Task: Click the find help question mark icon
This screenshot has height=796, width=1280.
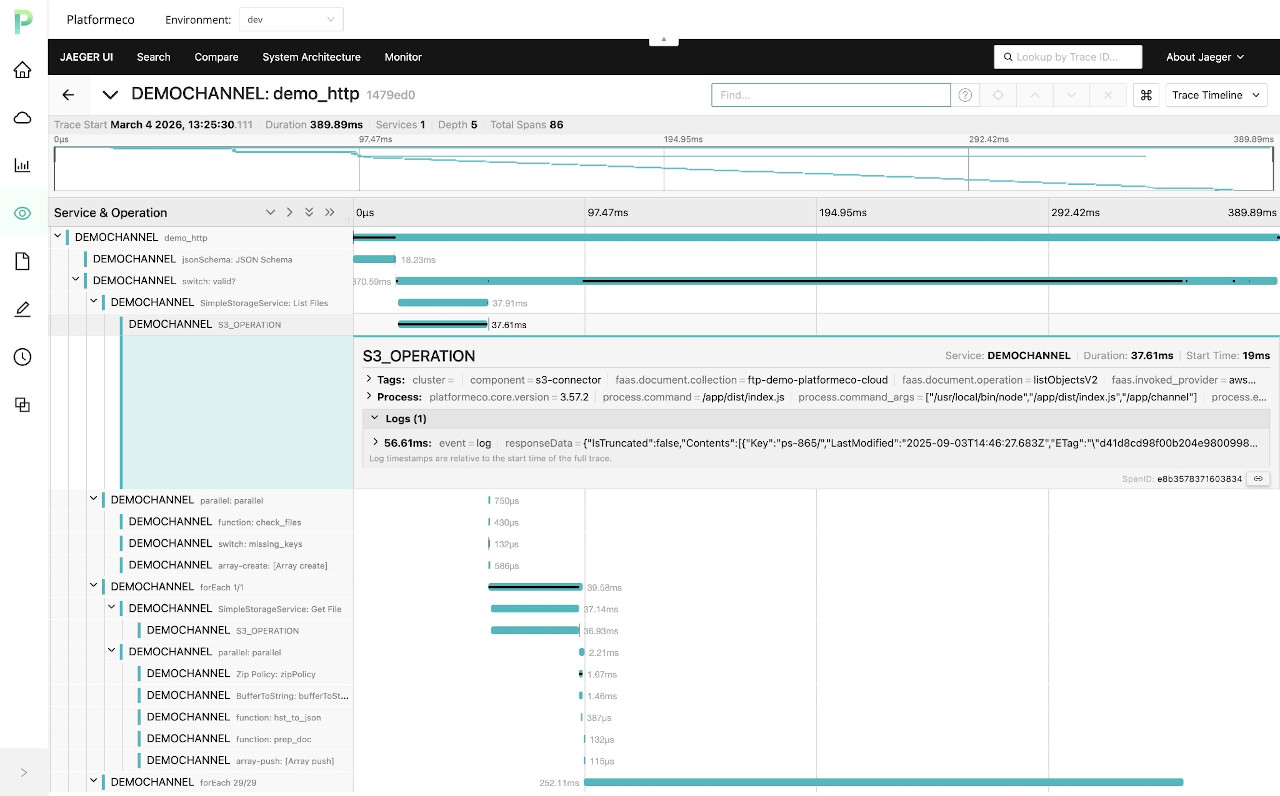Action: (965, 95)
